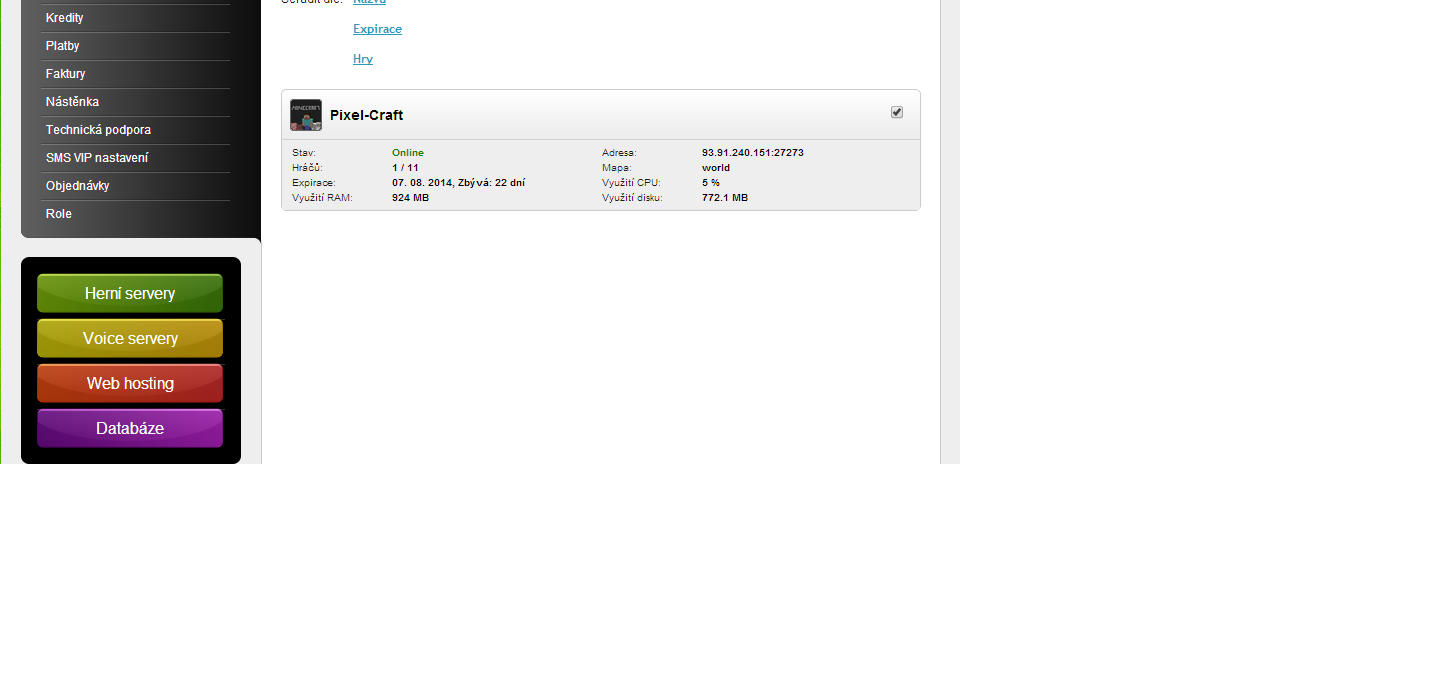Sort servers by Název

pos(368,2)
